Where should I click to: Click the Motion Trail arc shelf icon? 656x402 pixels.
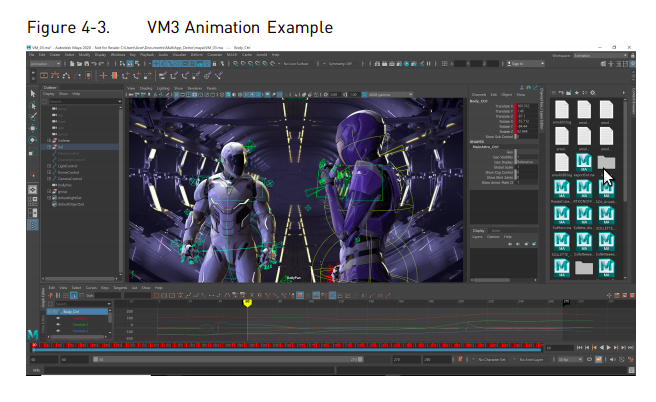point(55,76)
